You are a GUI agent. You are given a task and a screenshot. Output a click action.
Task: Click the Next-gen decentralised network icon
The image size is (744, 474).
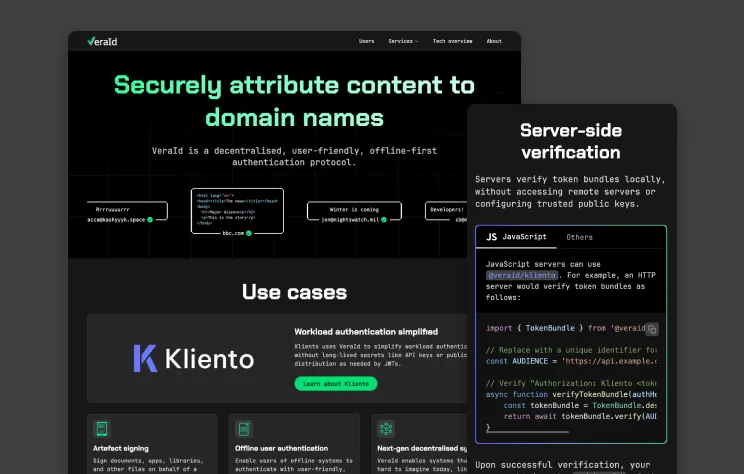point(386,429)
